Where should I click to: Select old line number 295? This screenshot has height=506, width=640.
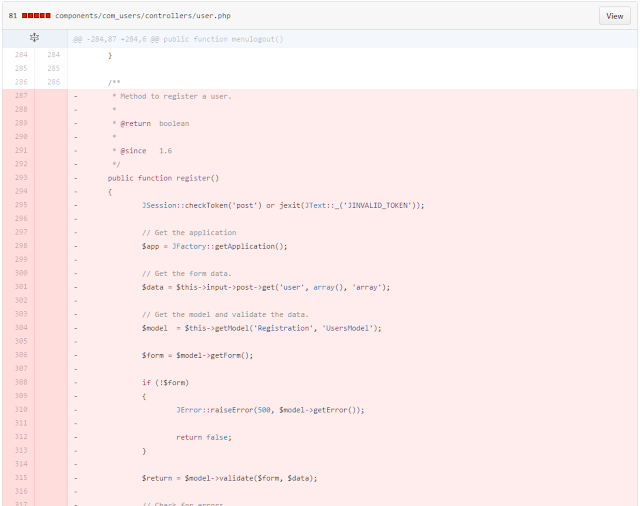point(21,205)
